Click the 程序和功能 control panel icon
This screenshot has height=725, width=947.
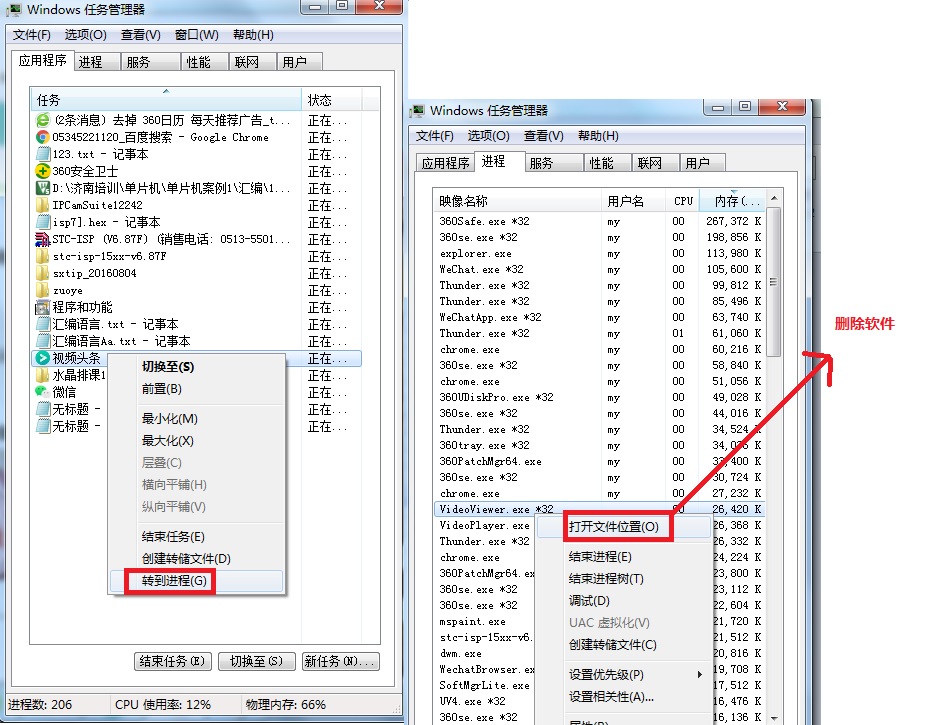(x=42, y=307)
